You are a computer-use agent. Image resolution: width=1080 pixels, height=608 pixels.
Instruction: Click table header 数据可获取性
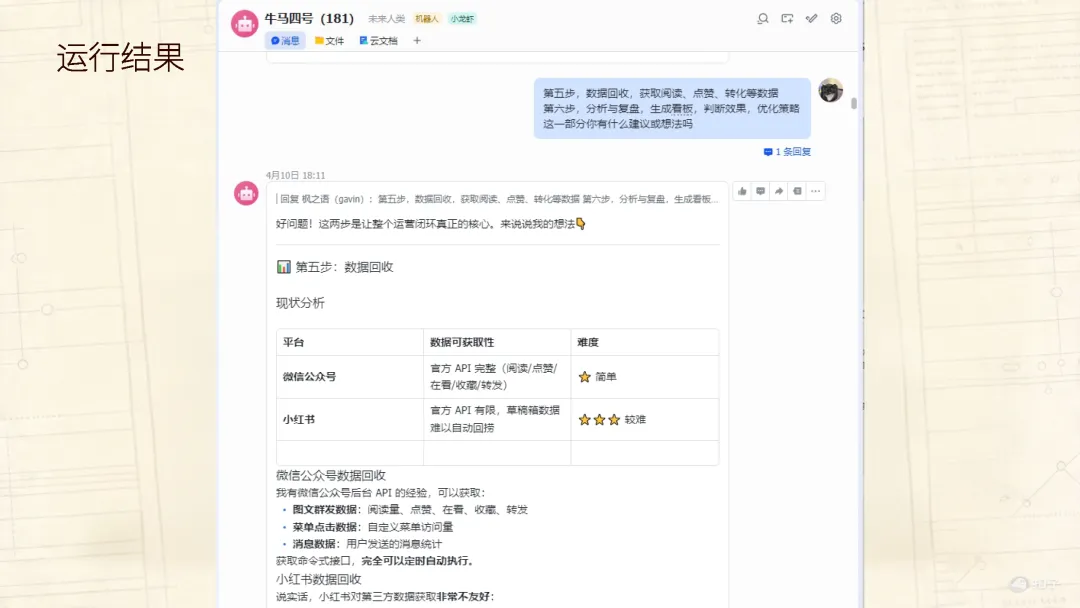coord(461,342)
